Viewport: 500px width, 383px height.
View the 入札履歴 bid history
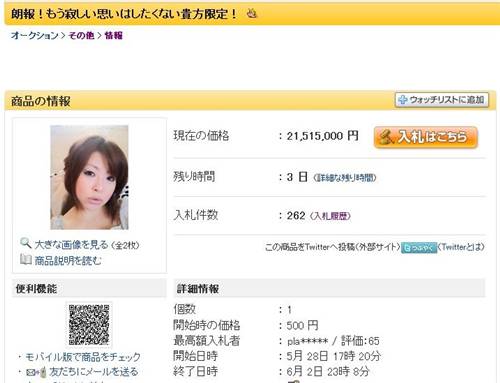[330, 216]
